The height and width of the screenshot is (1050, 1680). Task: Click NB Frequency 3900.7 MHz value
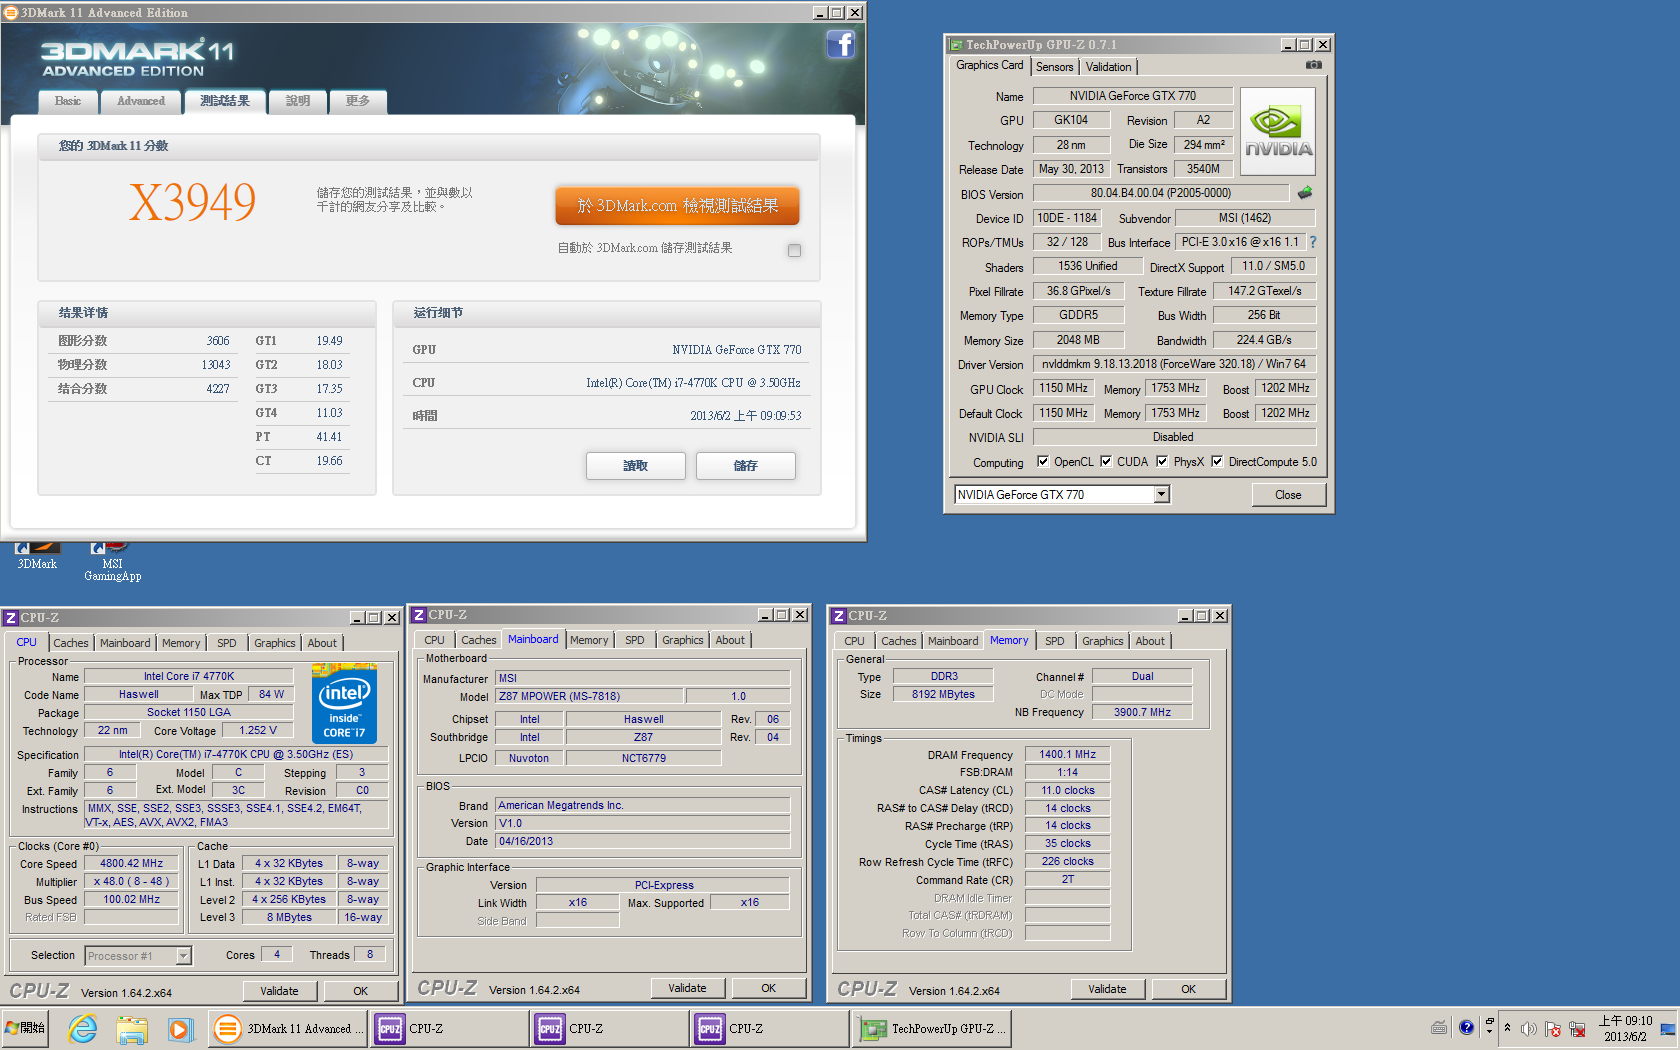point(1142,712)
